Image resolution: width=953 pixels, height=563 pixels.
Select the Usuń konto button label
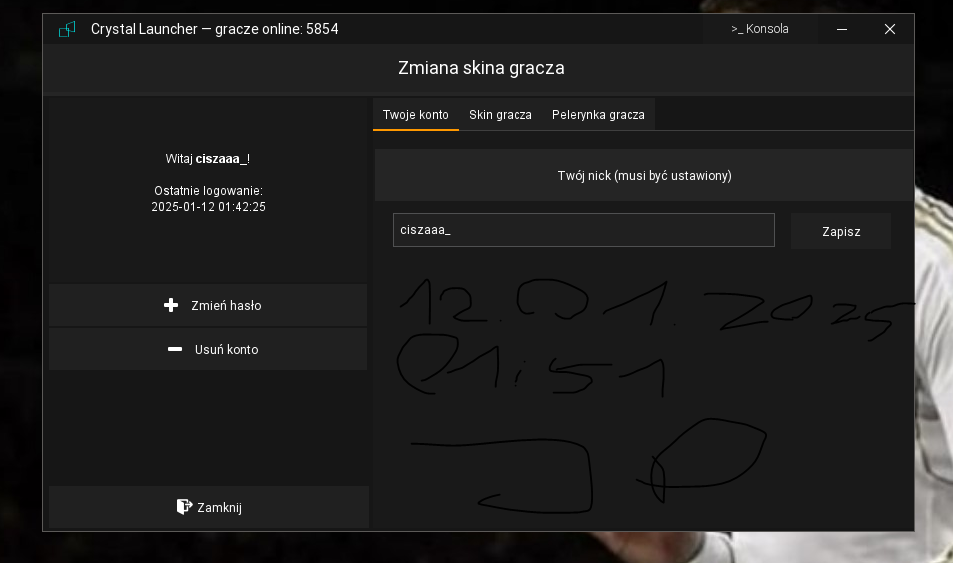pos(226,349)
